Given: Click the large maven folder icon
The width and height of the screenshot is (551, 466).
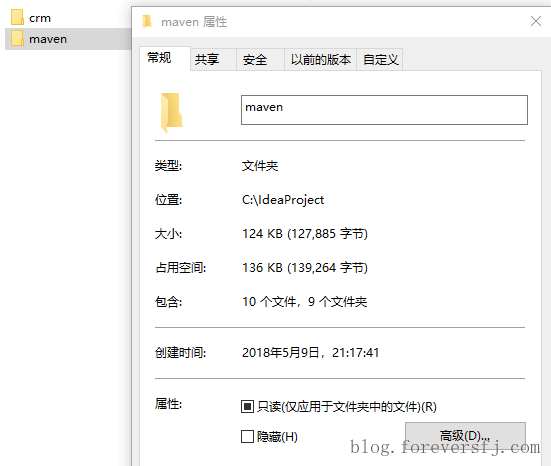Looking at the screenshot, I should point(171,112).
